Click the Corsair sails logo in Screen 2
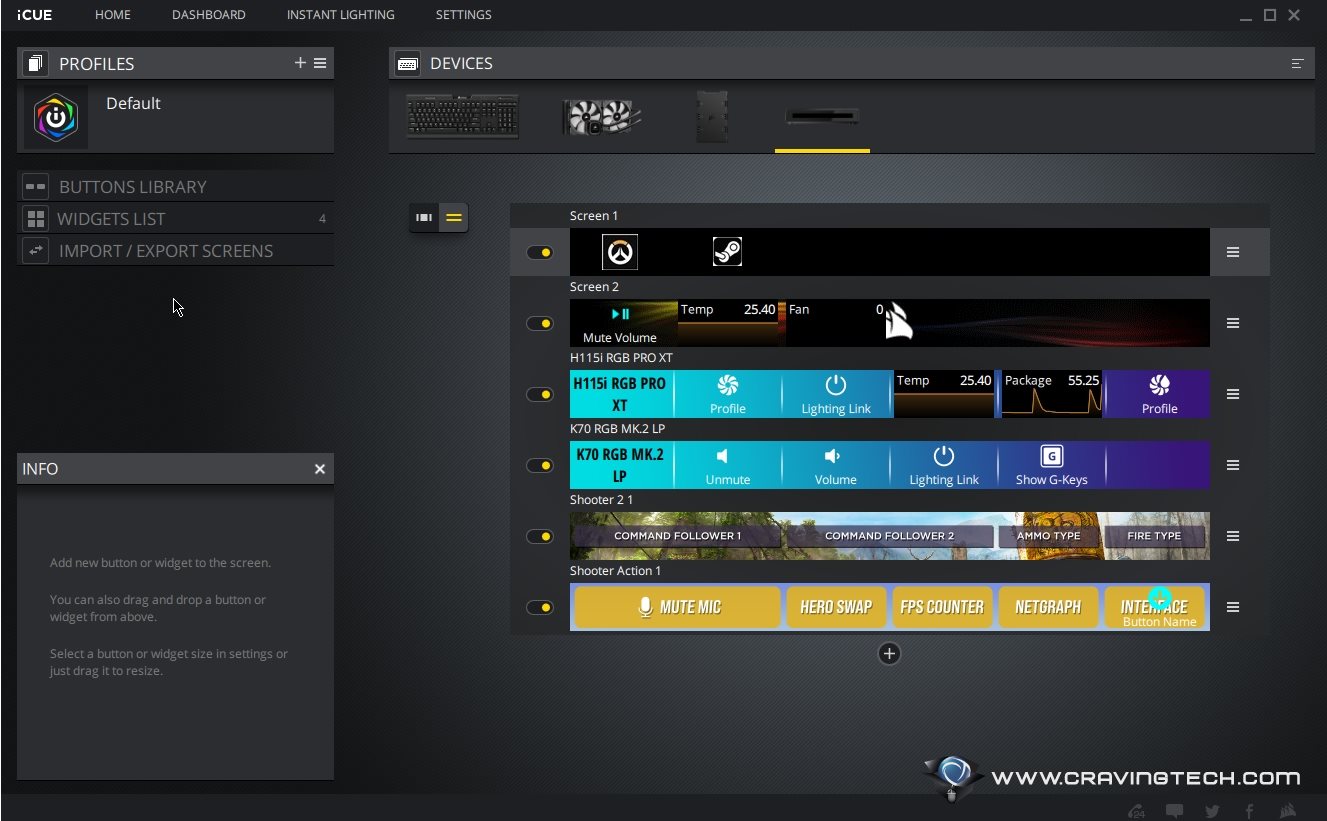This screenshot has height=821, width=1327. pos(901,323)
